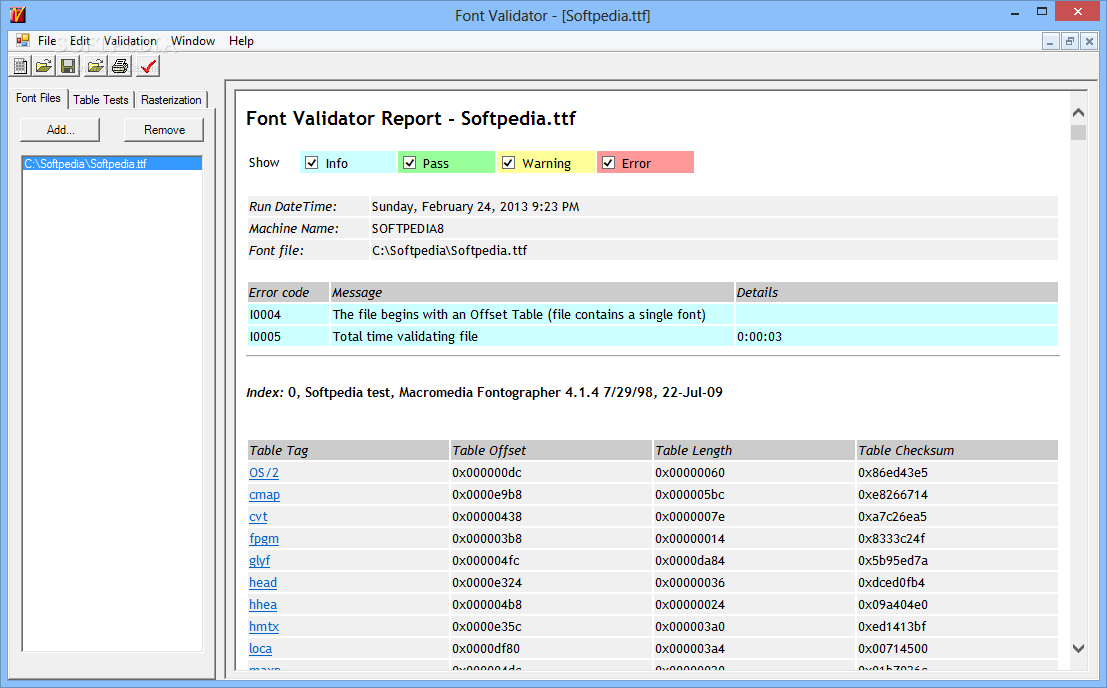
Task: Uncheck the Warning filter checkbox
Action: coord(508,163)
